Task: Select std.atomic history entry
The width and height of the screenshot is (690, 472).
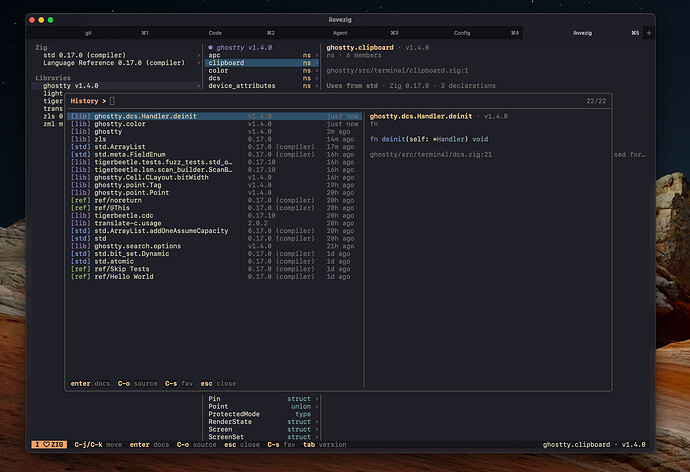Action: coord(214,261)
